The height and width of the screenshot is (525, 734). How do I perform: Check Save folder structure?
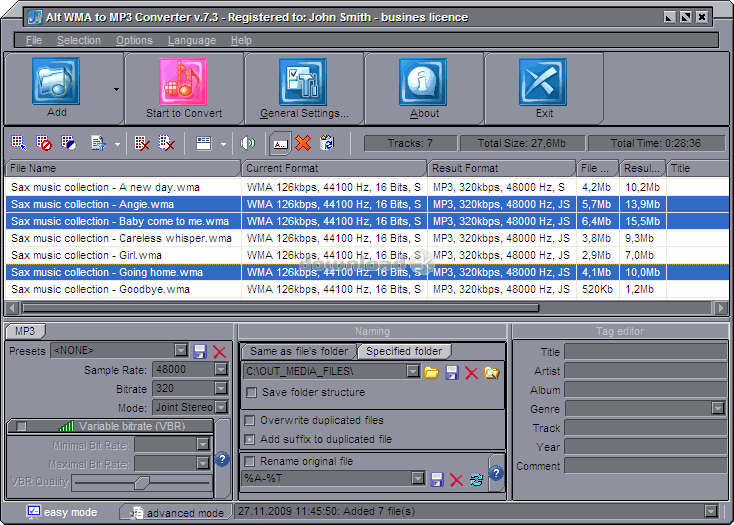coord(252,392)
